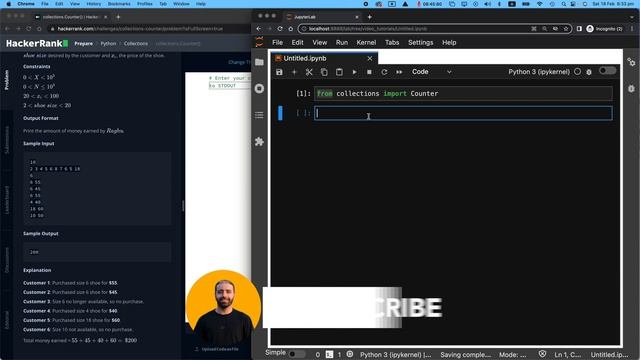Open the Chrome menu in macOS menu bar

(26, 4)
